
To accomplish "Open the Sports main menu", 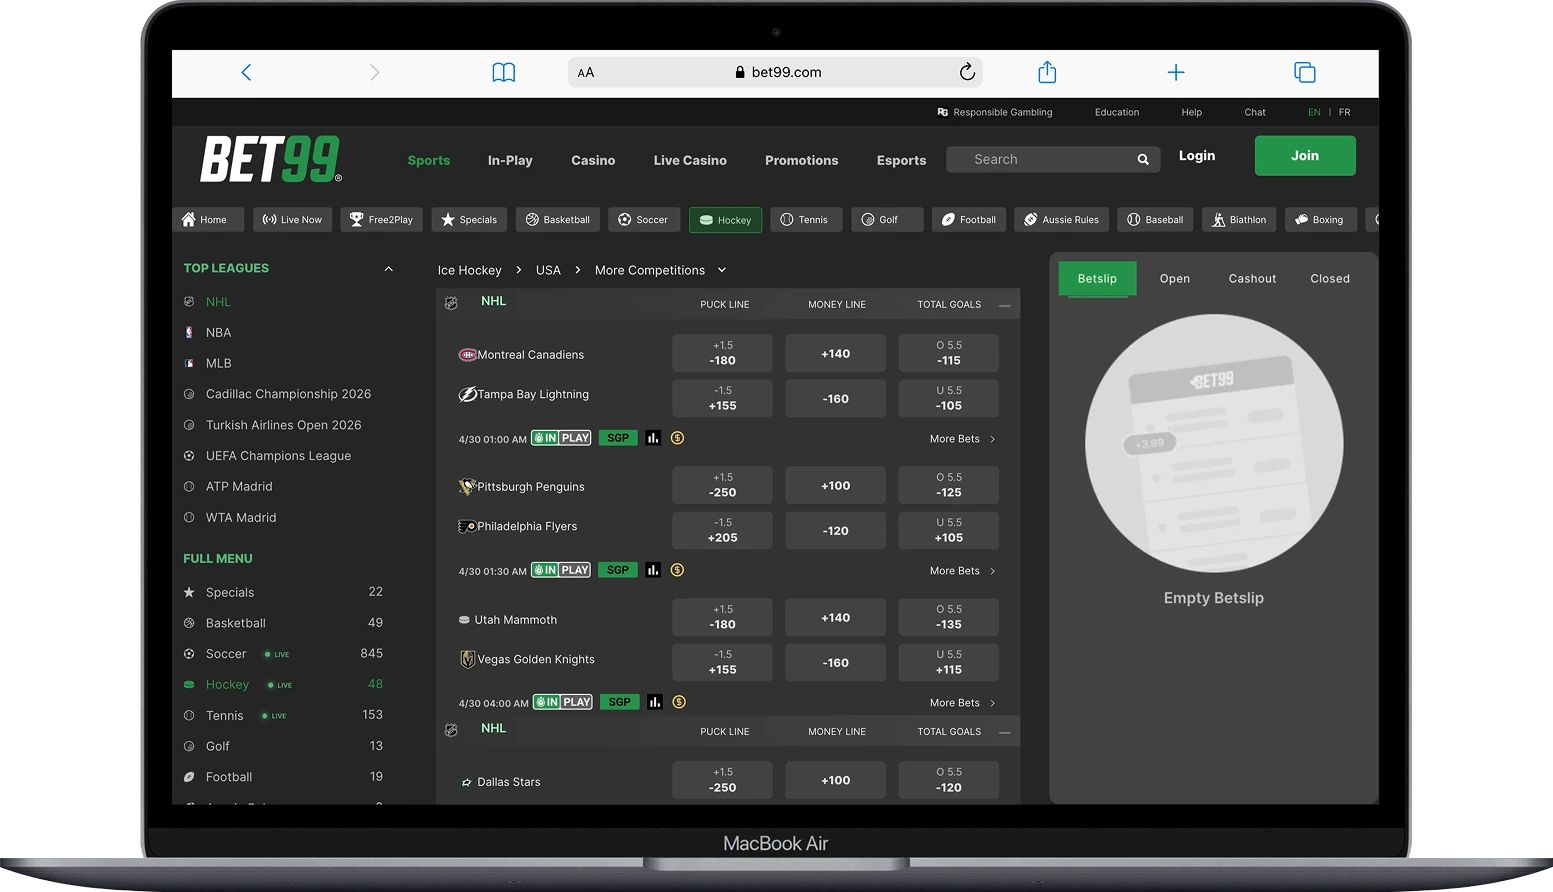I will click(429, 160).
